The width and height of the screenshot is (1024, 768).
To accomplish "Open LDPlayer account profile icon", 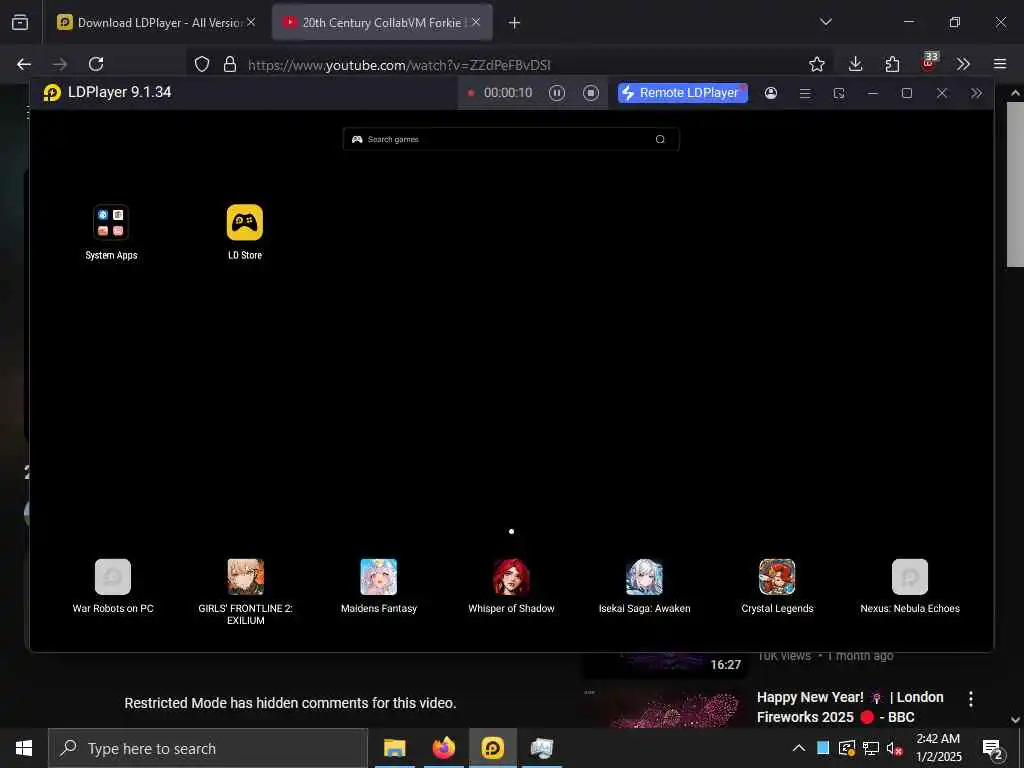I will pos(771,93).
